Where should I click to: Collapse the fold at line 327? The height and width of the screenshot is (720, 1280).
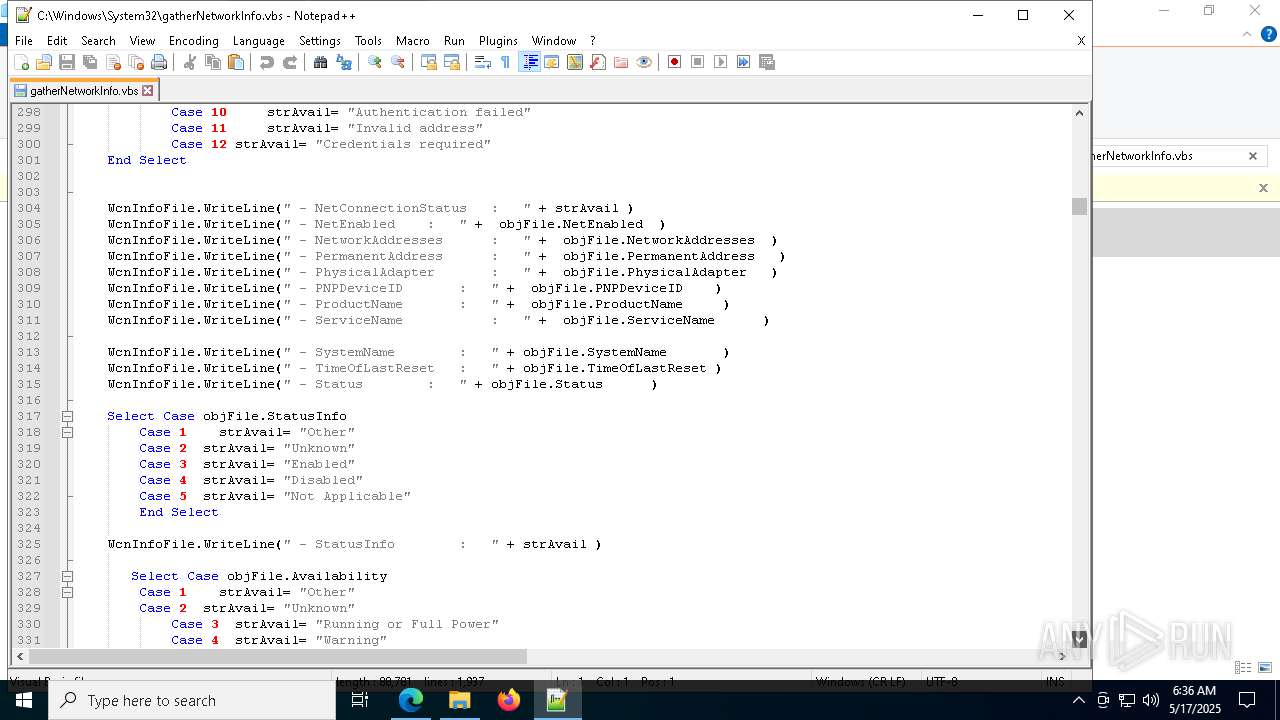point(67,576)
